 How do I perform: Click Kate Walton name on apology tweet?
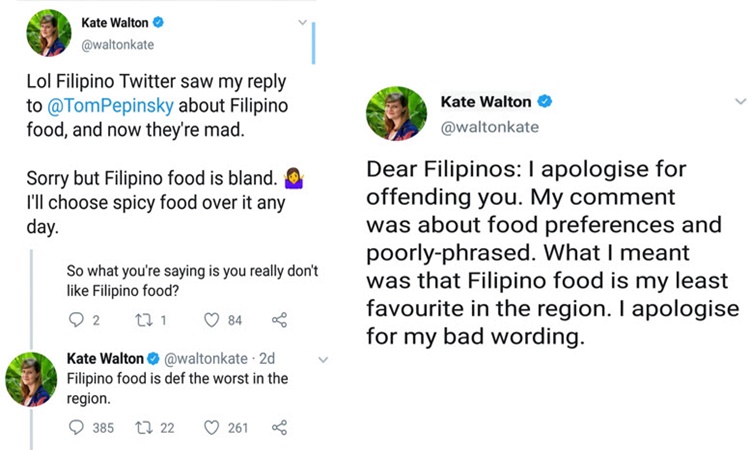click(485, 101)
